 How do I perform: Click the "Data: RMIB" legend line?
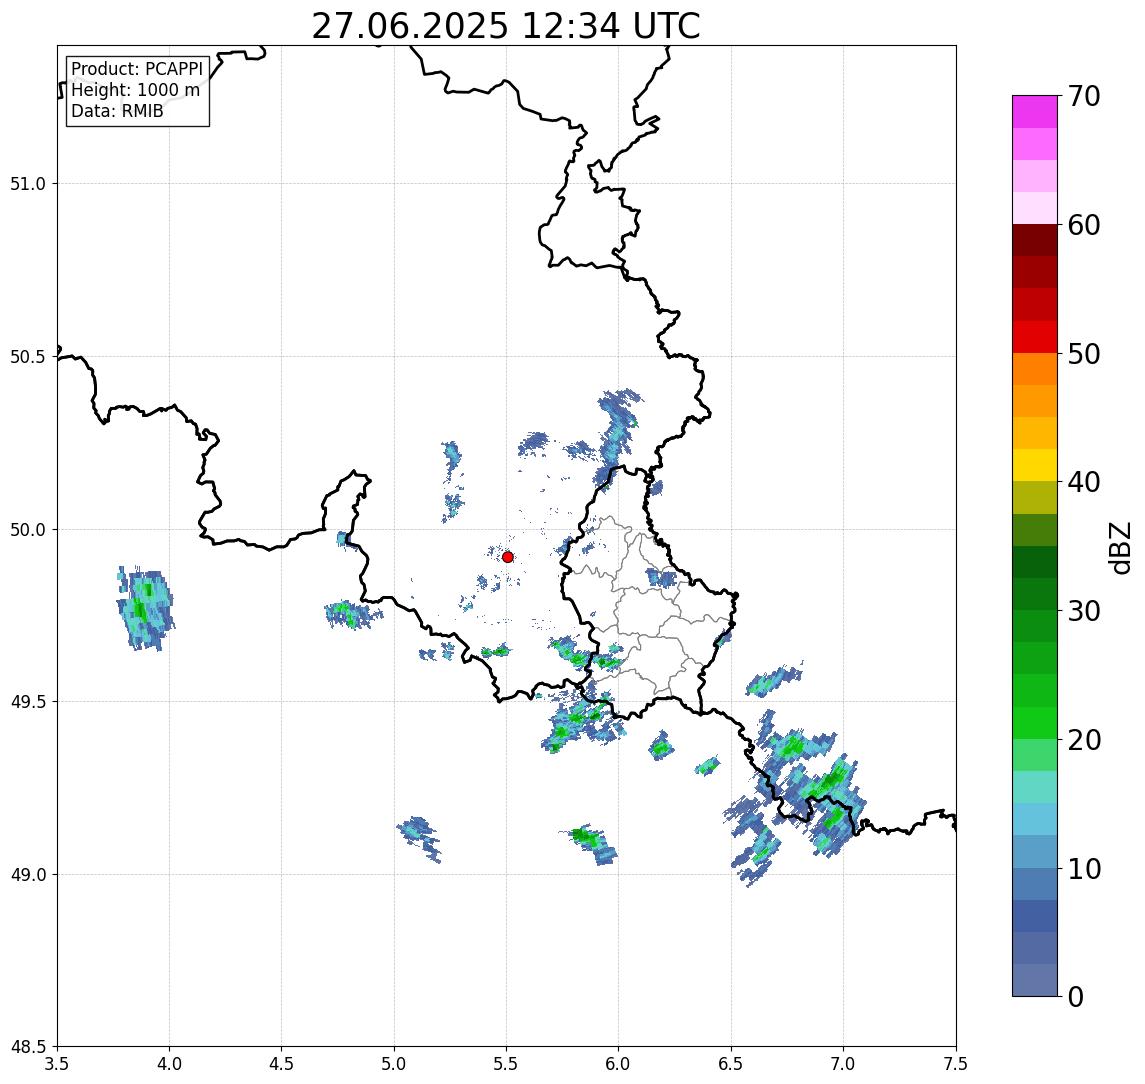pyautogui.click(x=117, y=111)
